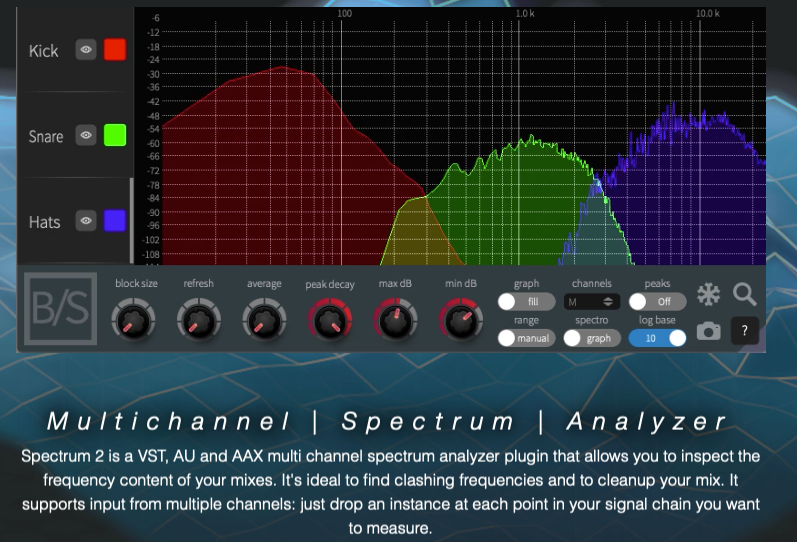Click the B/S logo box

[60, 309]
